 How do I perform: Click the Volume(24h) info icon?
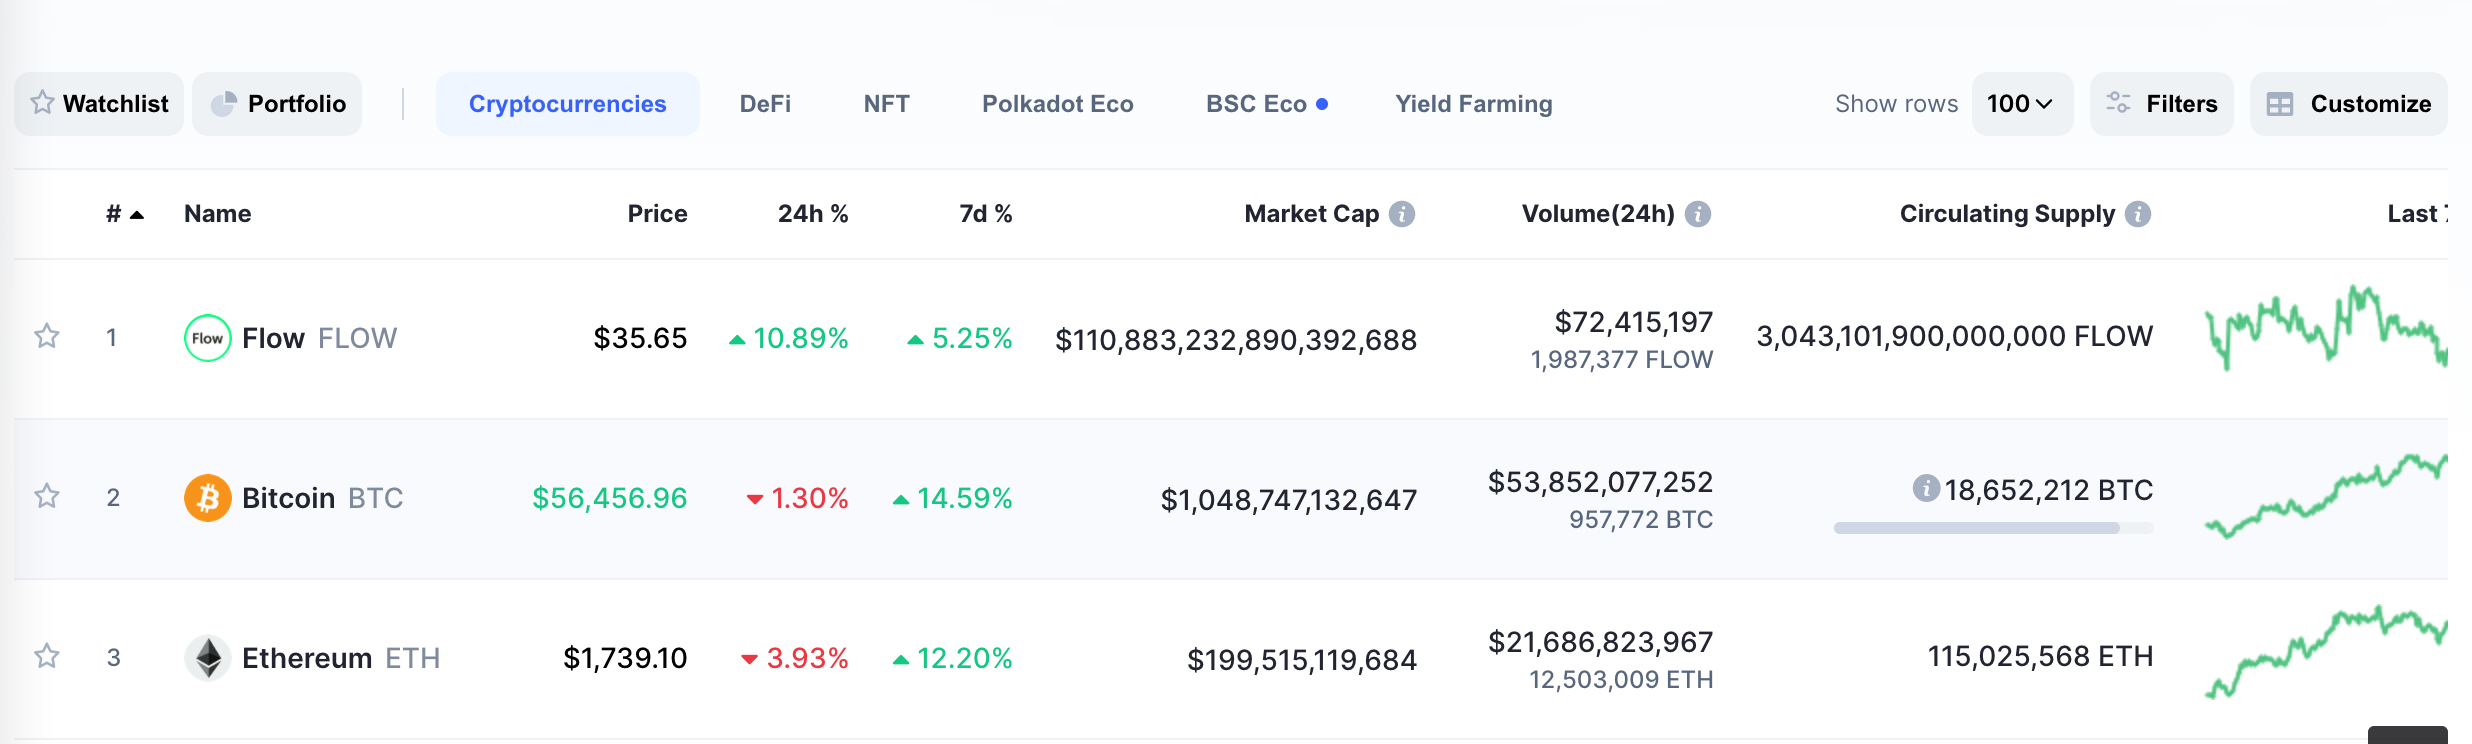point(1697,214)
